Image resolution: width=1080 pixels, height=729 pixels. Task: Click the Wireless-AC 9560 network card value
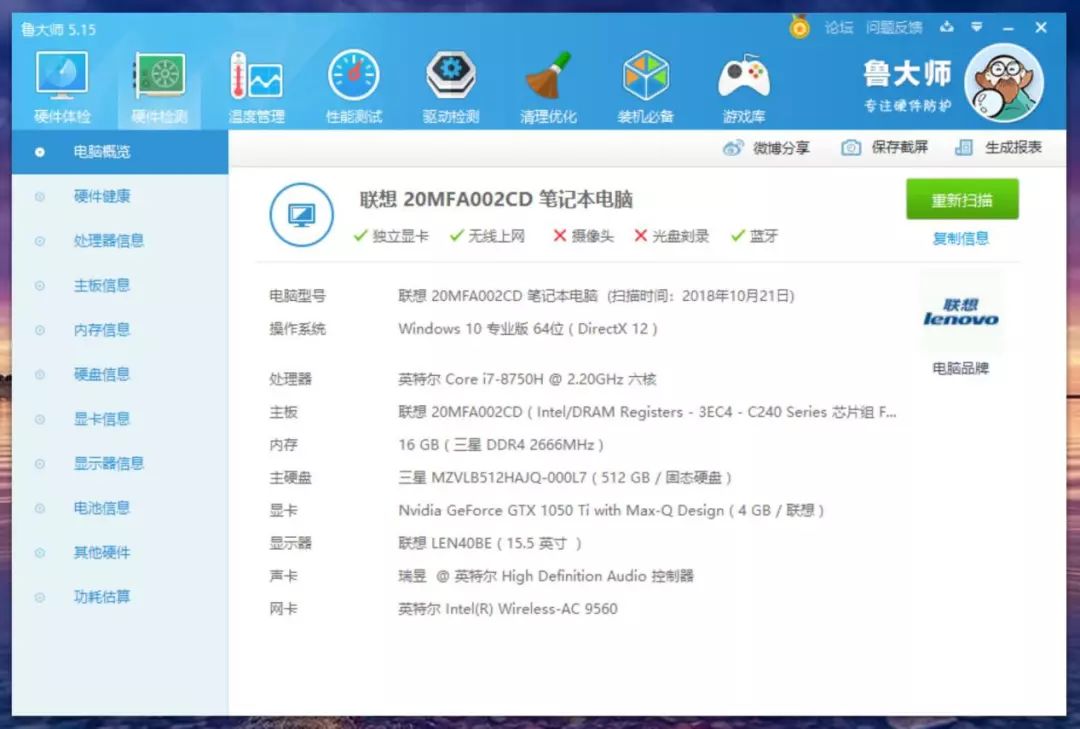(x=508, y=609)
